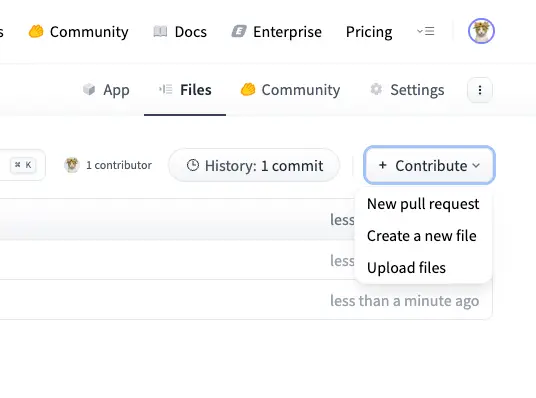Open the Enterprise link in top navigation
This screenshot has width=536, height=398.
[277, 32]
